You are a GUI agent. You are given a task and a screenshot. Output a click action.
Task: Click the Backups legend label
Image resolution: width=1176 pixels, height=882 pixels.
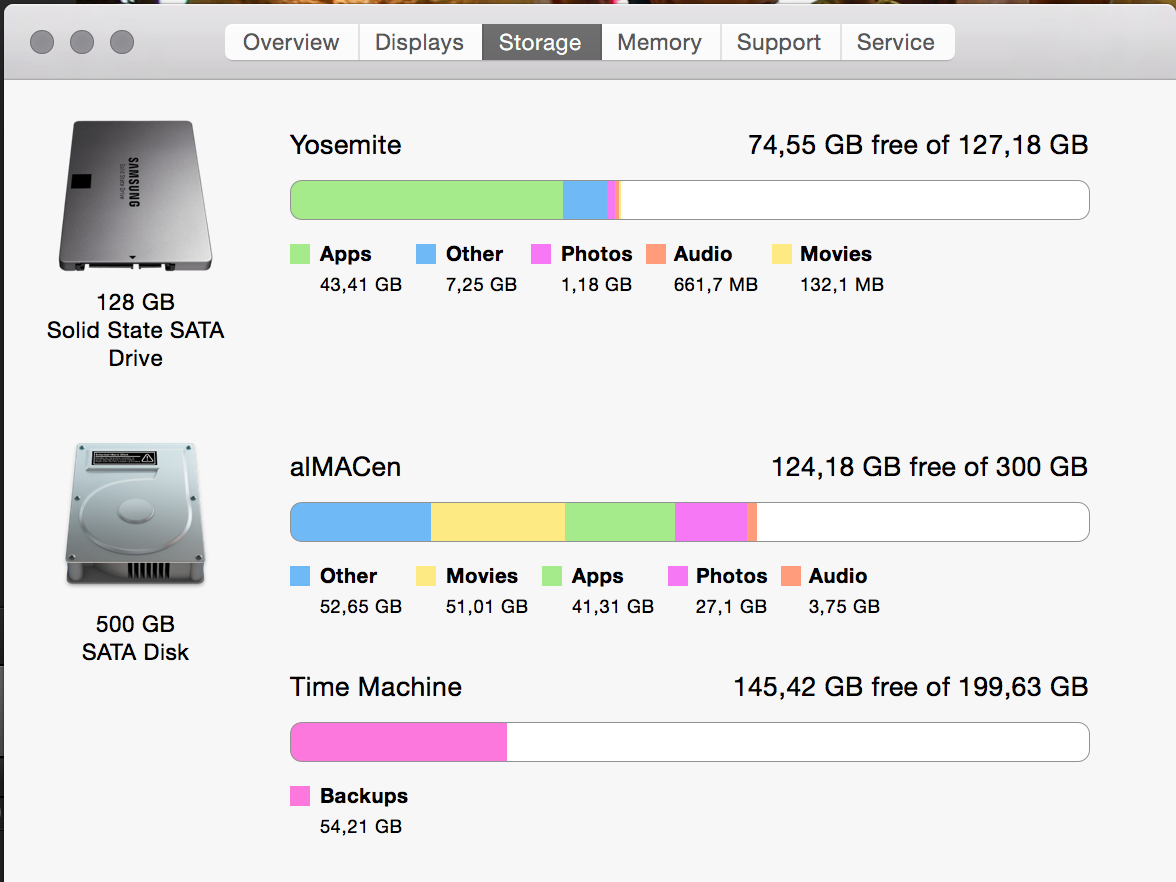364,796
